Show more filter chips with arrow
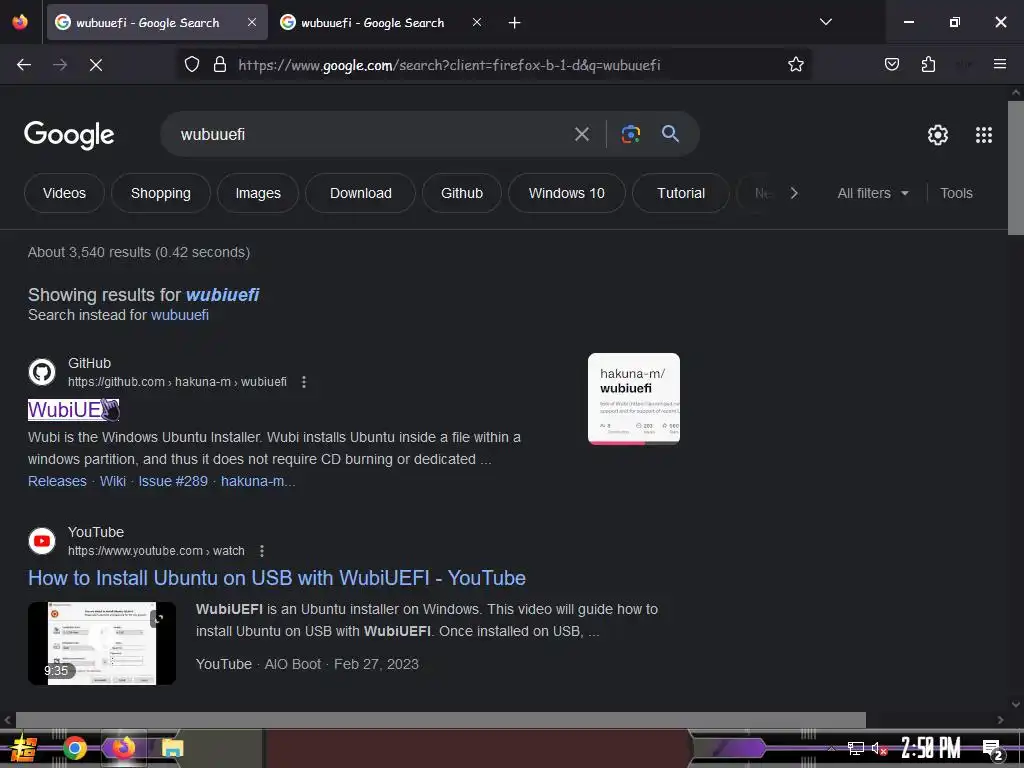Screen dimensions: 1024x768 coord(793,193)
